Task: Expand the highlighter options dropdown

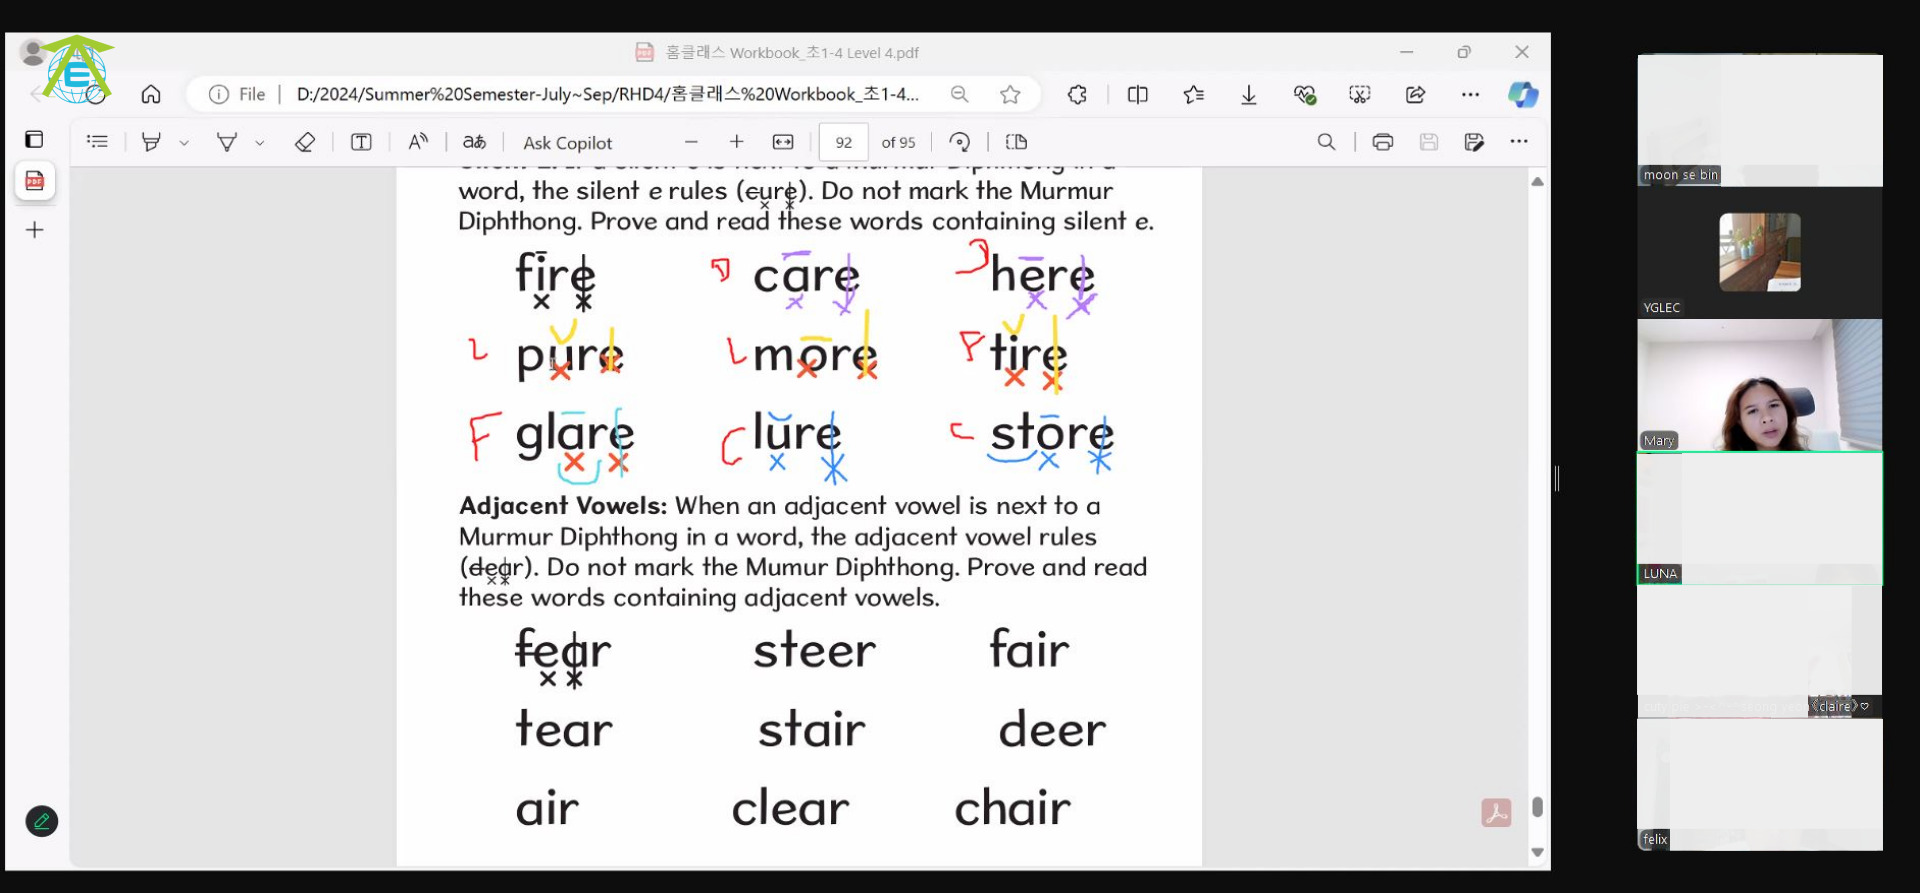Action: 260,143
